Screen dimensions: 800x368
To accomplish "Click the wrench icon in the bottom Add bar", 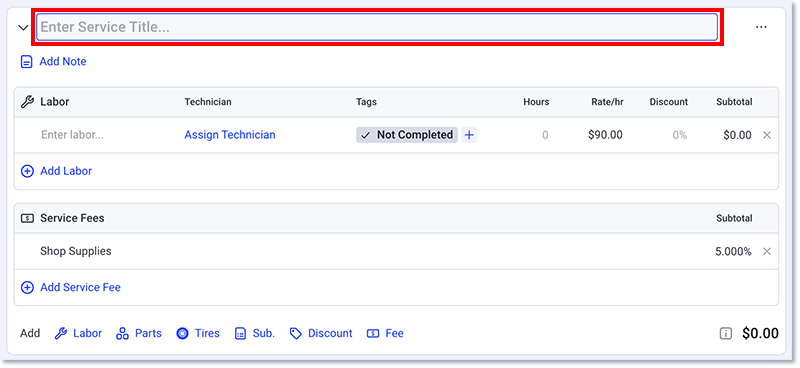I will click(x=61, y=334).
